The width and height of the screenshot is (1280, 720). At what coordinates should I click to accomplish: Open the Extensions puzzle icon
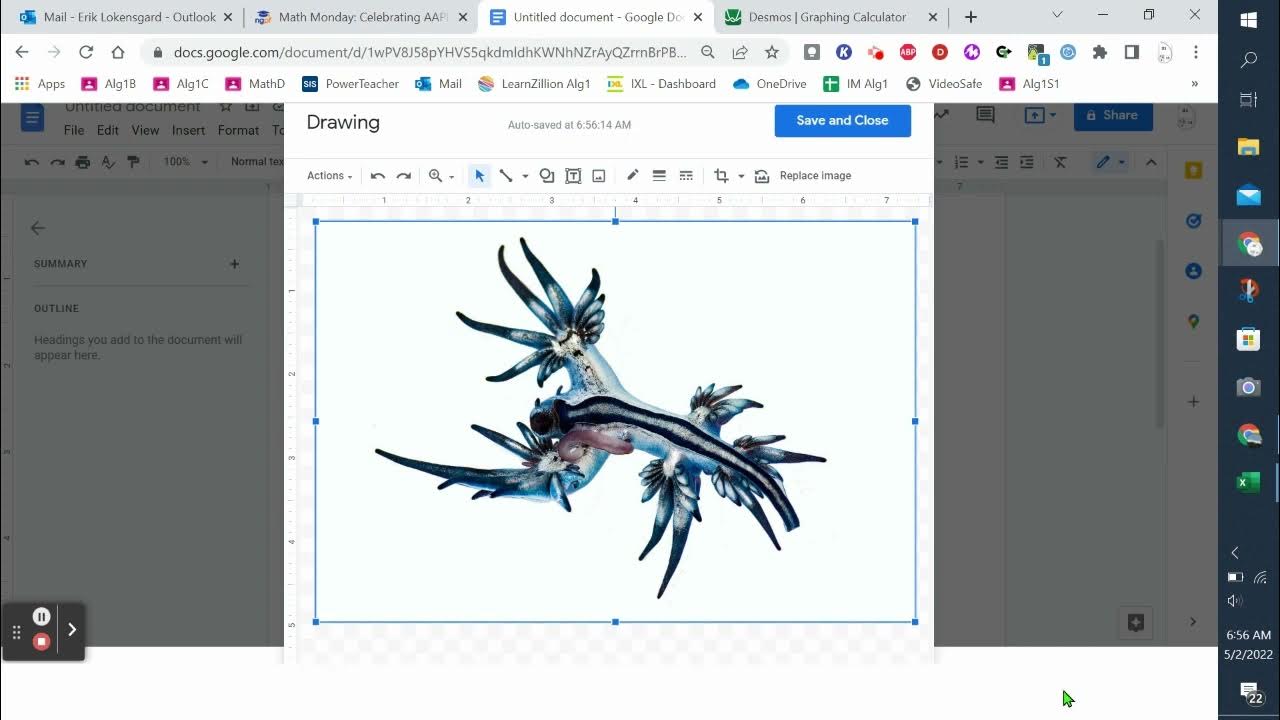coord(1100,52)
